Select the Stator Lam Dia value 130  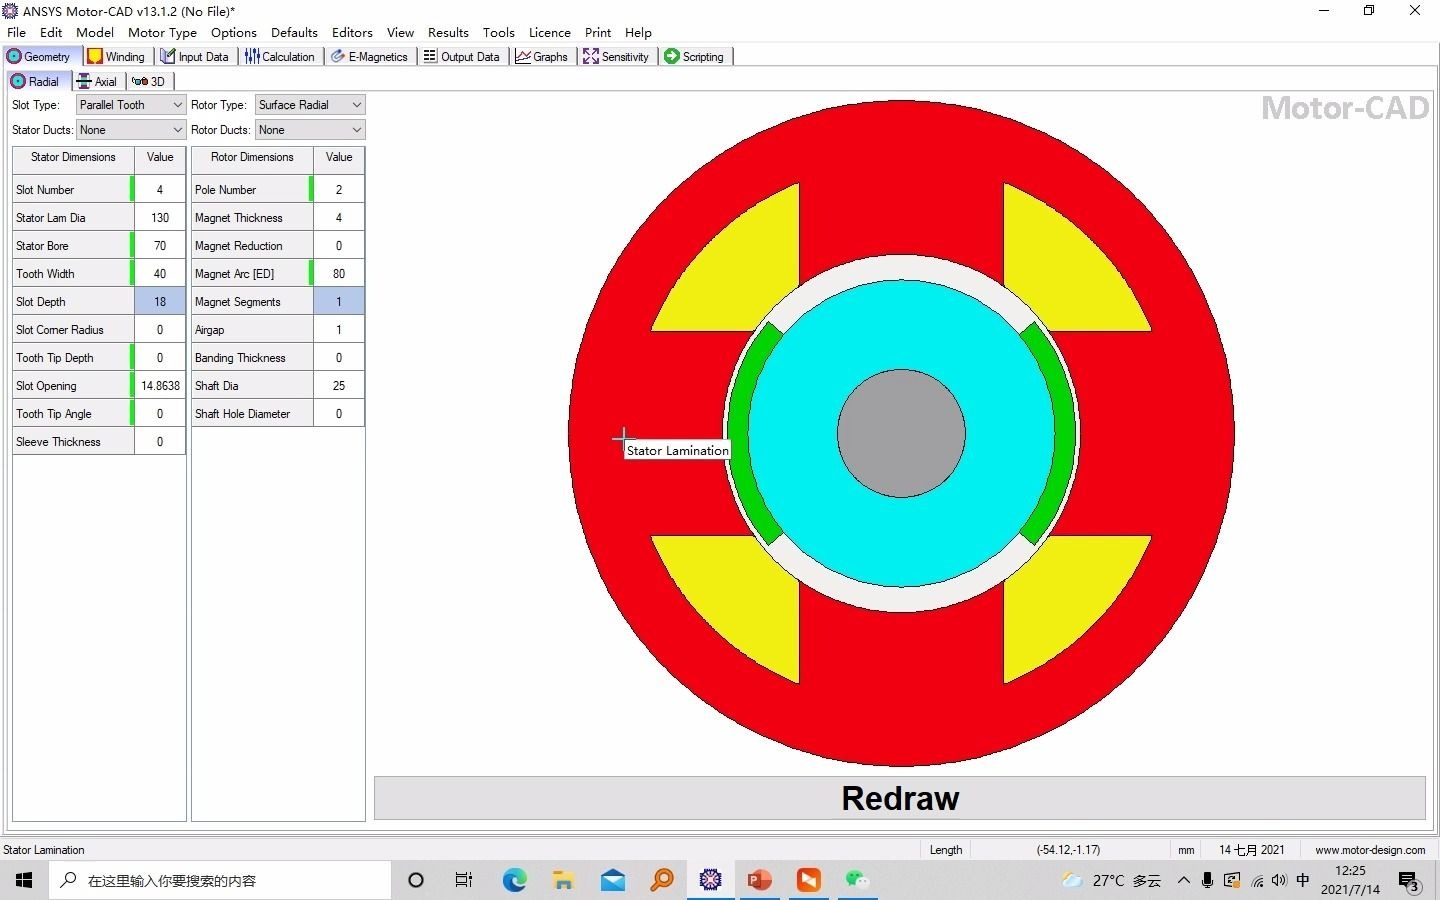click(x=160, y=218)
